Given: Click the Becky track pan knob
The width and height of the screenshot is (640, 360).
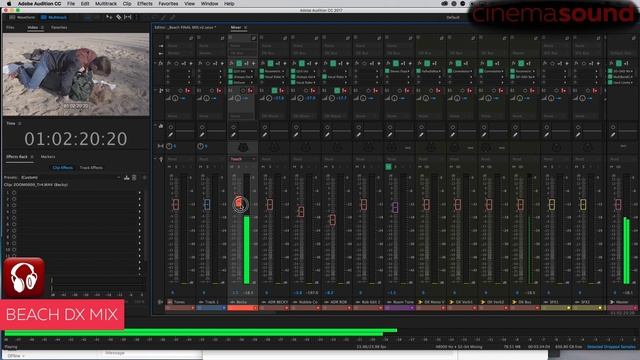Looking at the screenshot, I should tap(243, 147).
